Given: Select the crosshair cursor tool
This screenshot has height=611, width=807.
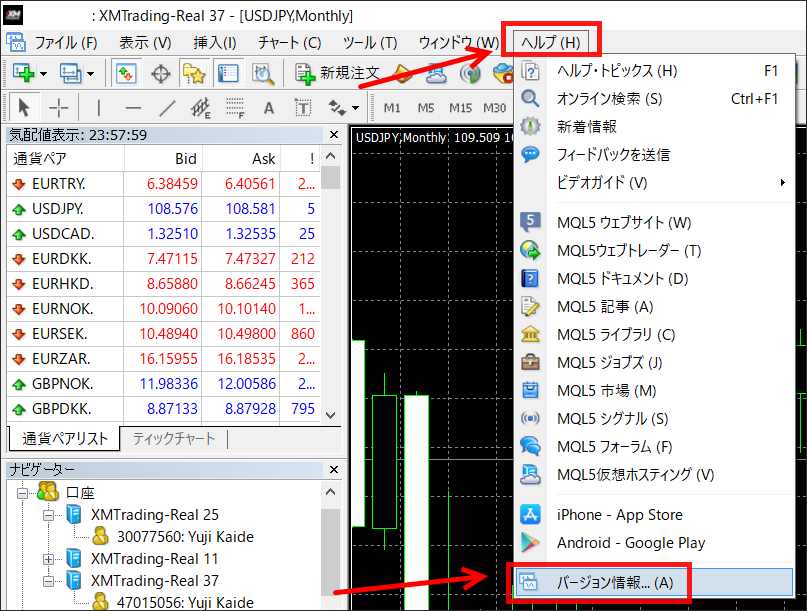Looking at the screenshot, I should pyautogui.click(x=59, y=107).
